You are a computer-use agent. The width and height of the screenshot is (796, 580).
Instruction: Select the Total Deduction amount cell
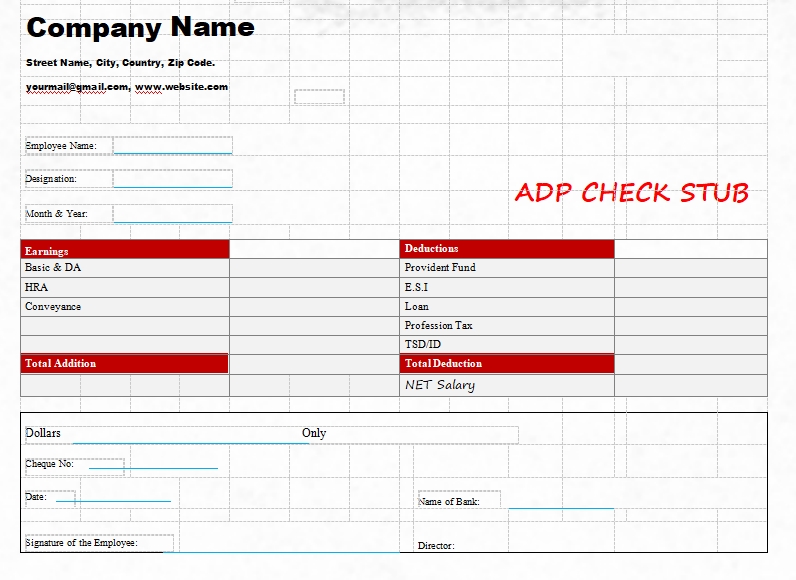[690, 364]
